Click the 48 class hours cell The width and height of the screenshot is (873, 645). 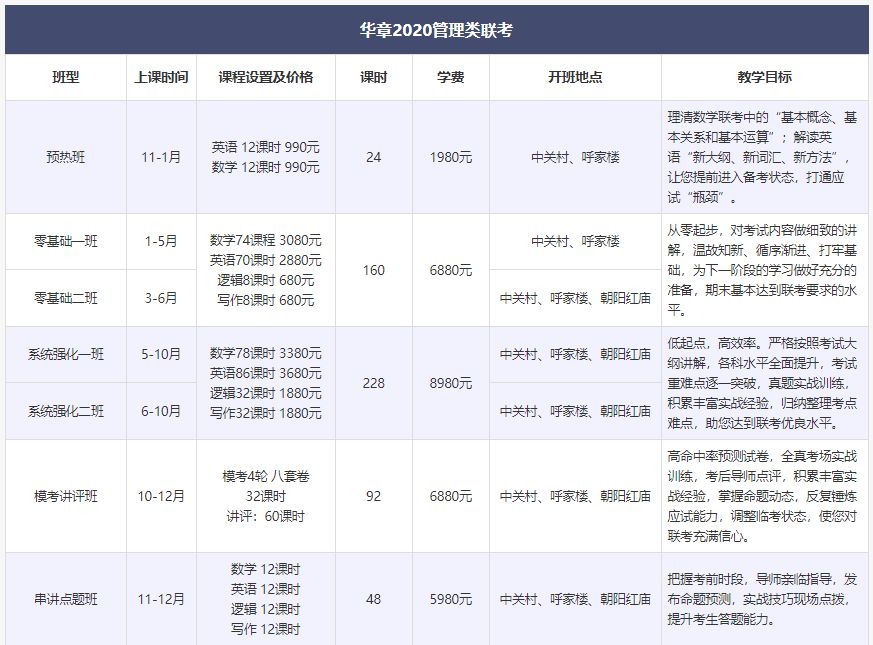[374, 599]
